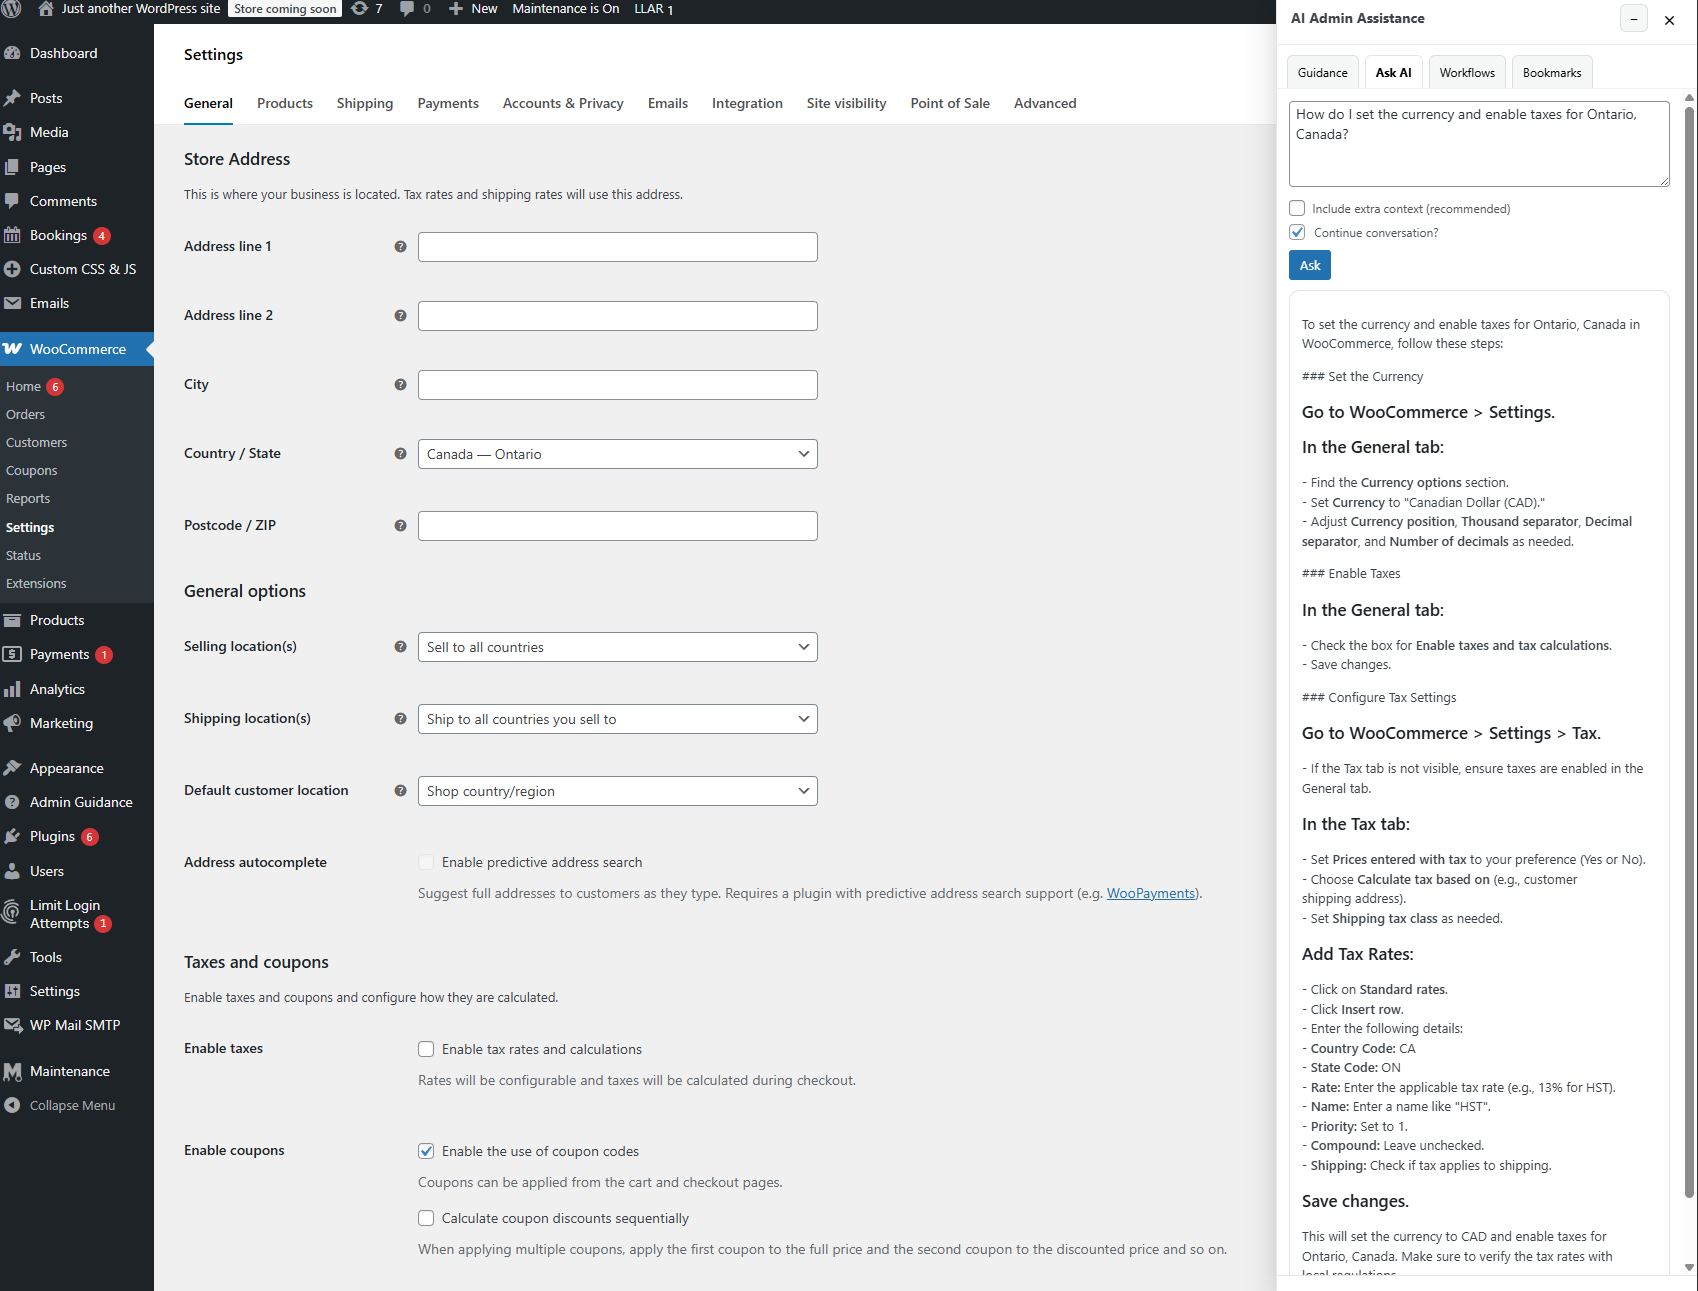Click the City input field
Viewport: 1698px width, 1291px height.
(618, 385)
